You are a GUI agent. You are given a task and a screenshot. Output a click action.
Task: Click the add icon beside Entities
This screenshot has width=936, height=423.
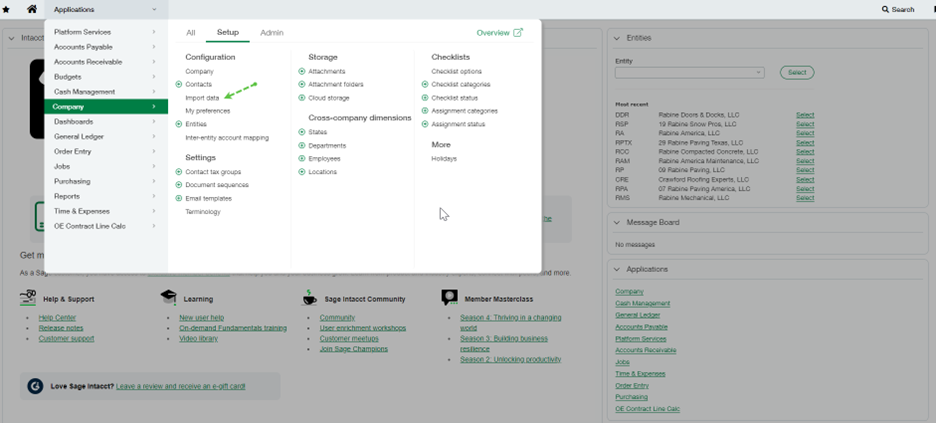(x=179, y=124)
